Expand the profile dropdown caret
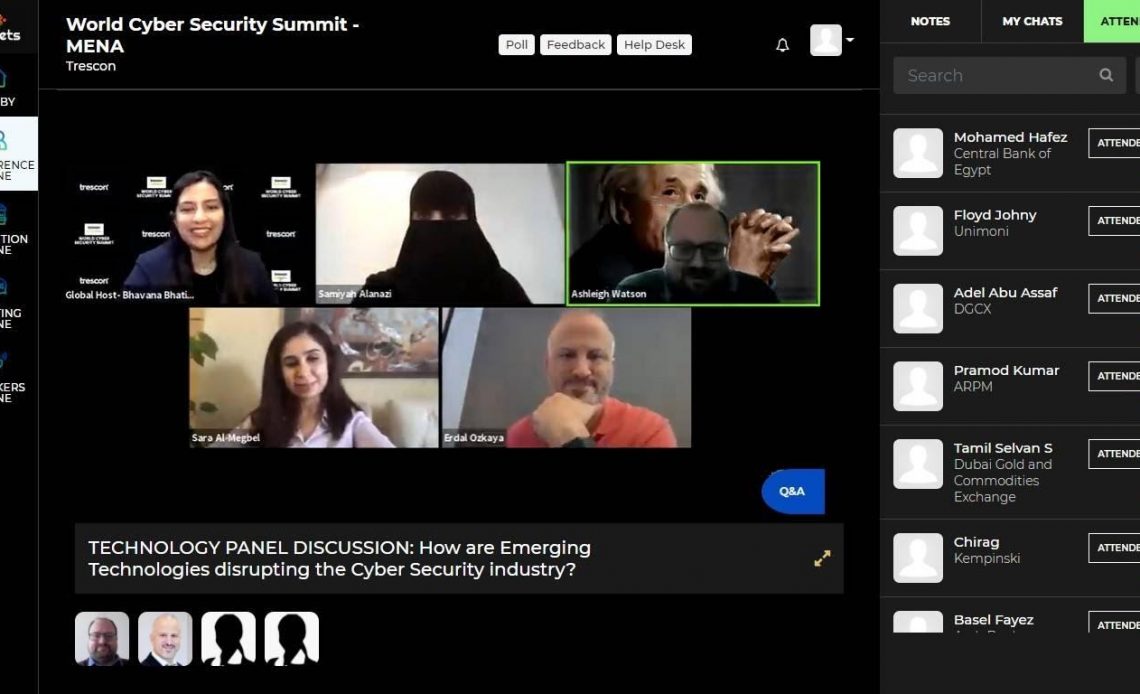Image resolution: width=1140 pixels, height=694 pixels. click(x=850, y=40)
